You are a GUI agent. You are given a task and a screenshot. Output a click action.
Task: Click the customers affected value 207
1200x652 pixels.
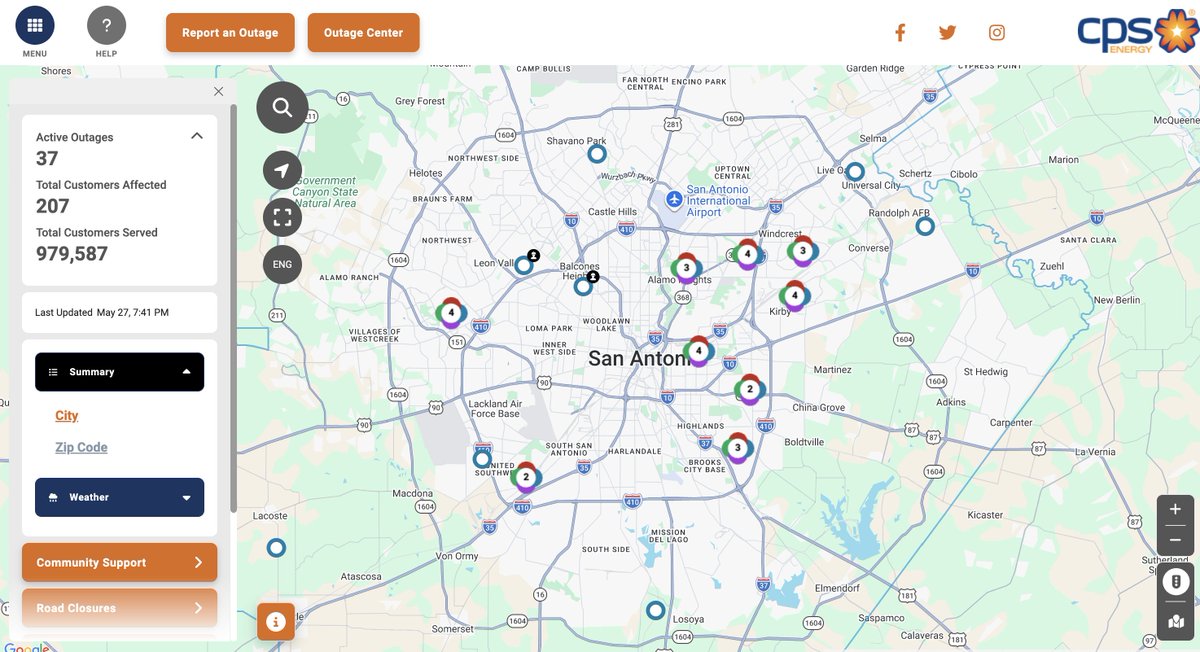pos(53,206)
